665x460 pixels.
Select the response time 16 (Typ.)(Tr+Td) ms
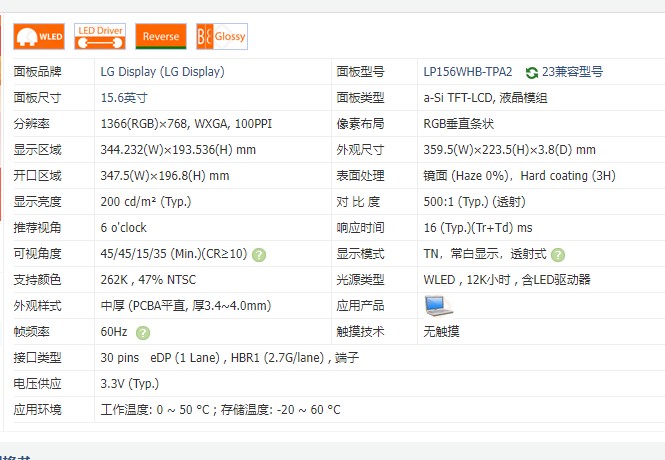(x=478, y=228)
